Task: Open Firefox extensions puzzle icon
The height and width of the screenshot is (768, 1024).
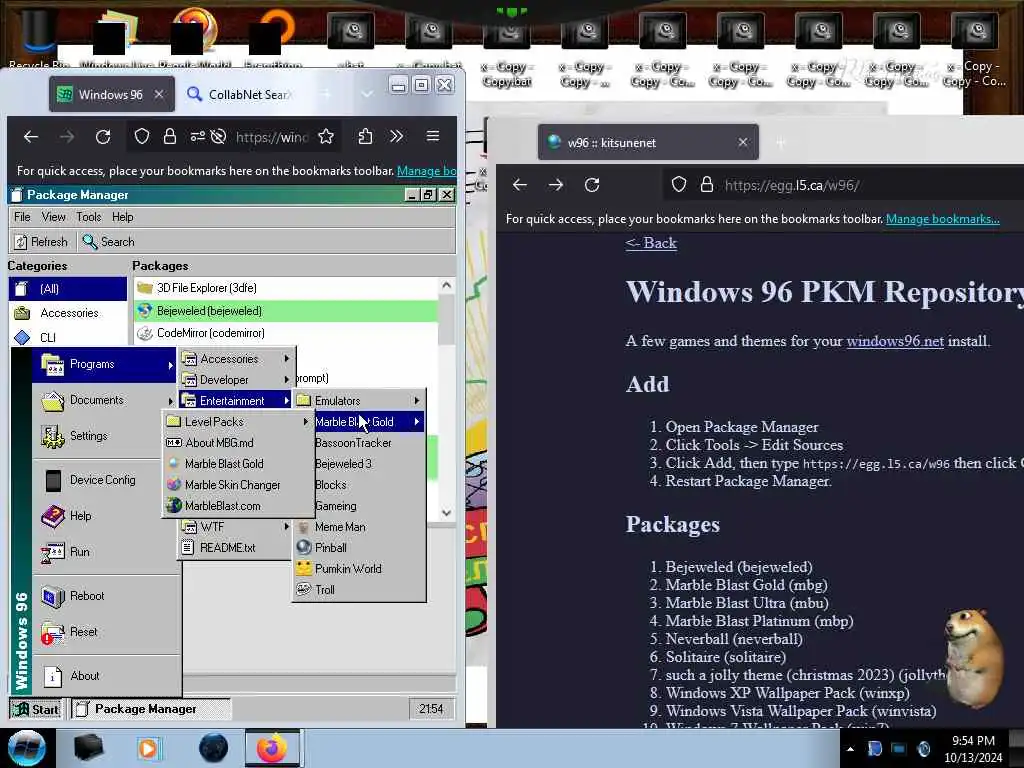Action: [x=365, y=136]
